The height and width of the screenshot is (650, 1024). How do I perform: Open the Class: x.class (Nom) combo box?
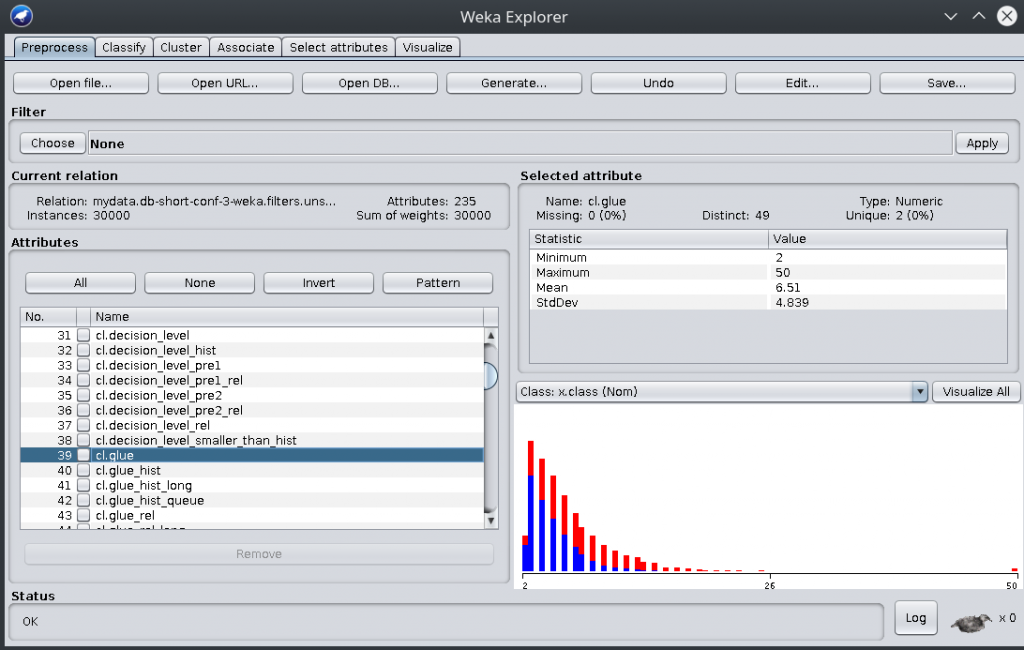[x=722, y=392]
